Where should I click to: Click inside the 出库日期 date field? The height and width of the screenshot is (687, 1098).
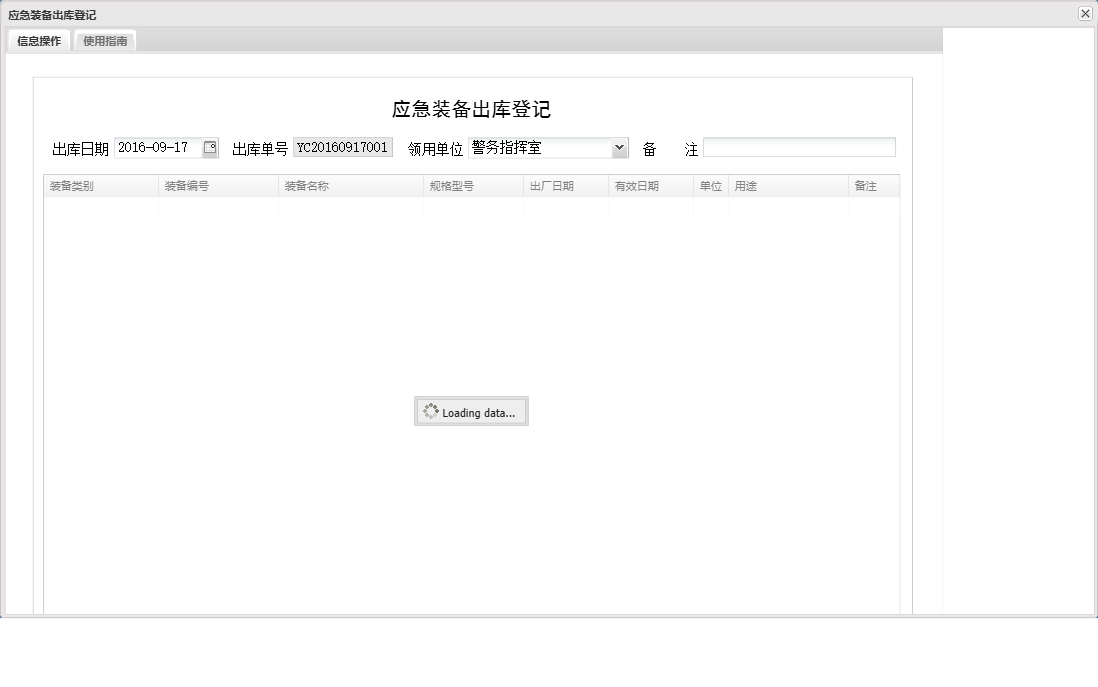(x=158, y=146)
